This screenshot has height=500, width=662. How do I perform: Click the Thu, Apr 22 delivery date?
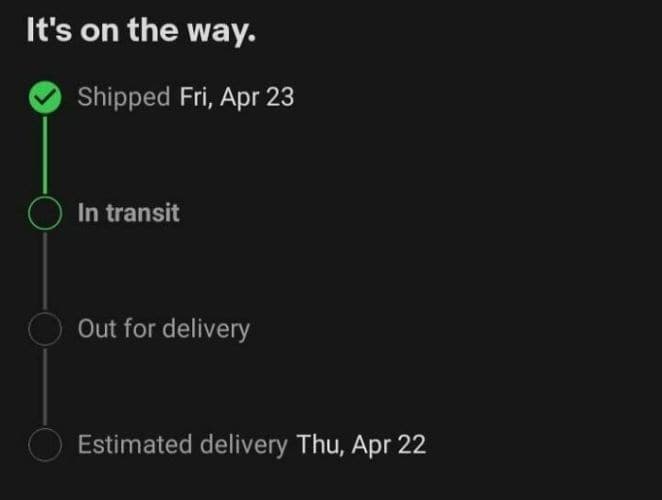[x=361, y=446]
